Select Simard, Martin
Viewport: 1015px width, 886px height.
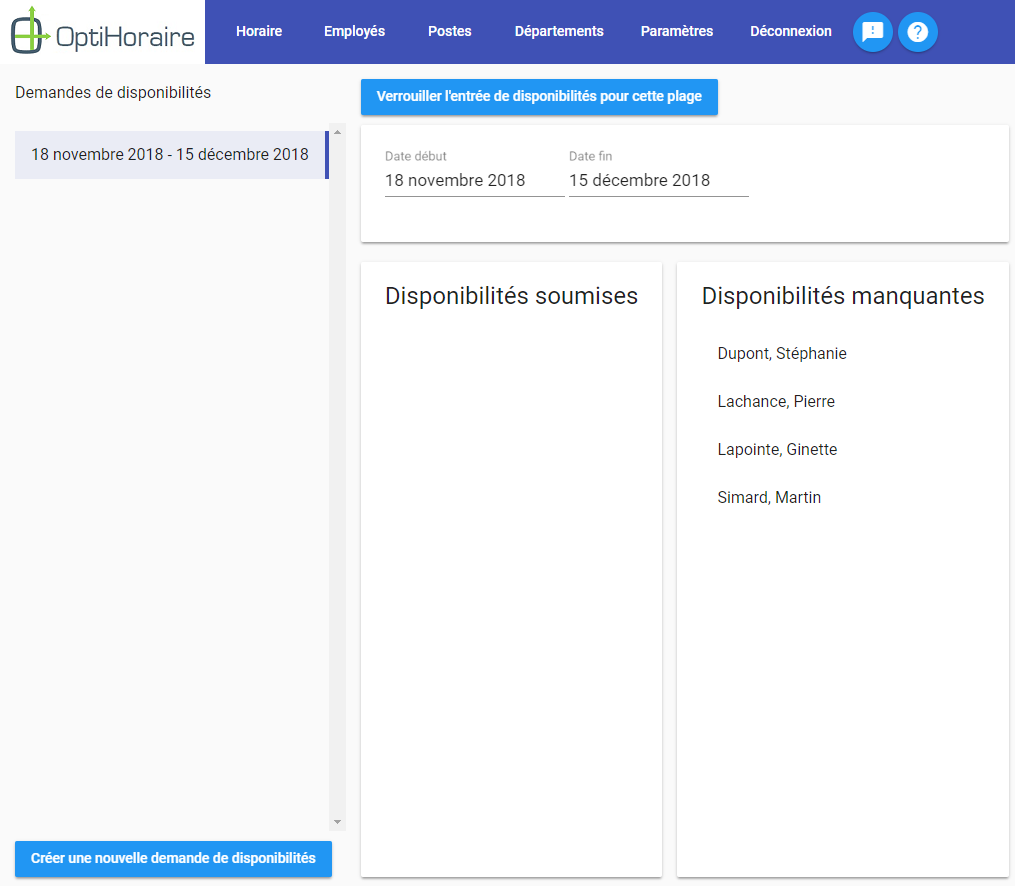coord(769,497)
